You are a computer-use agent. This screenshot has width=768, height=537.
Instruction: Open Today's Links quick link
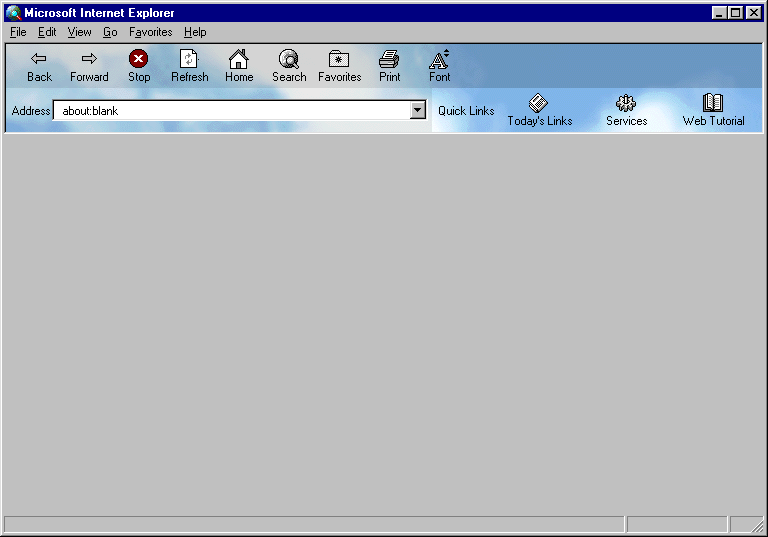pos(539,110)
